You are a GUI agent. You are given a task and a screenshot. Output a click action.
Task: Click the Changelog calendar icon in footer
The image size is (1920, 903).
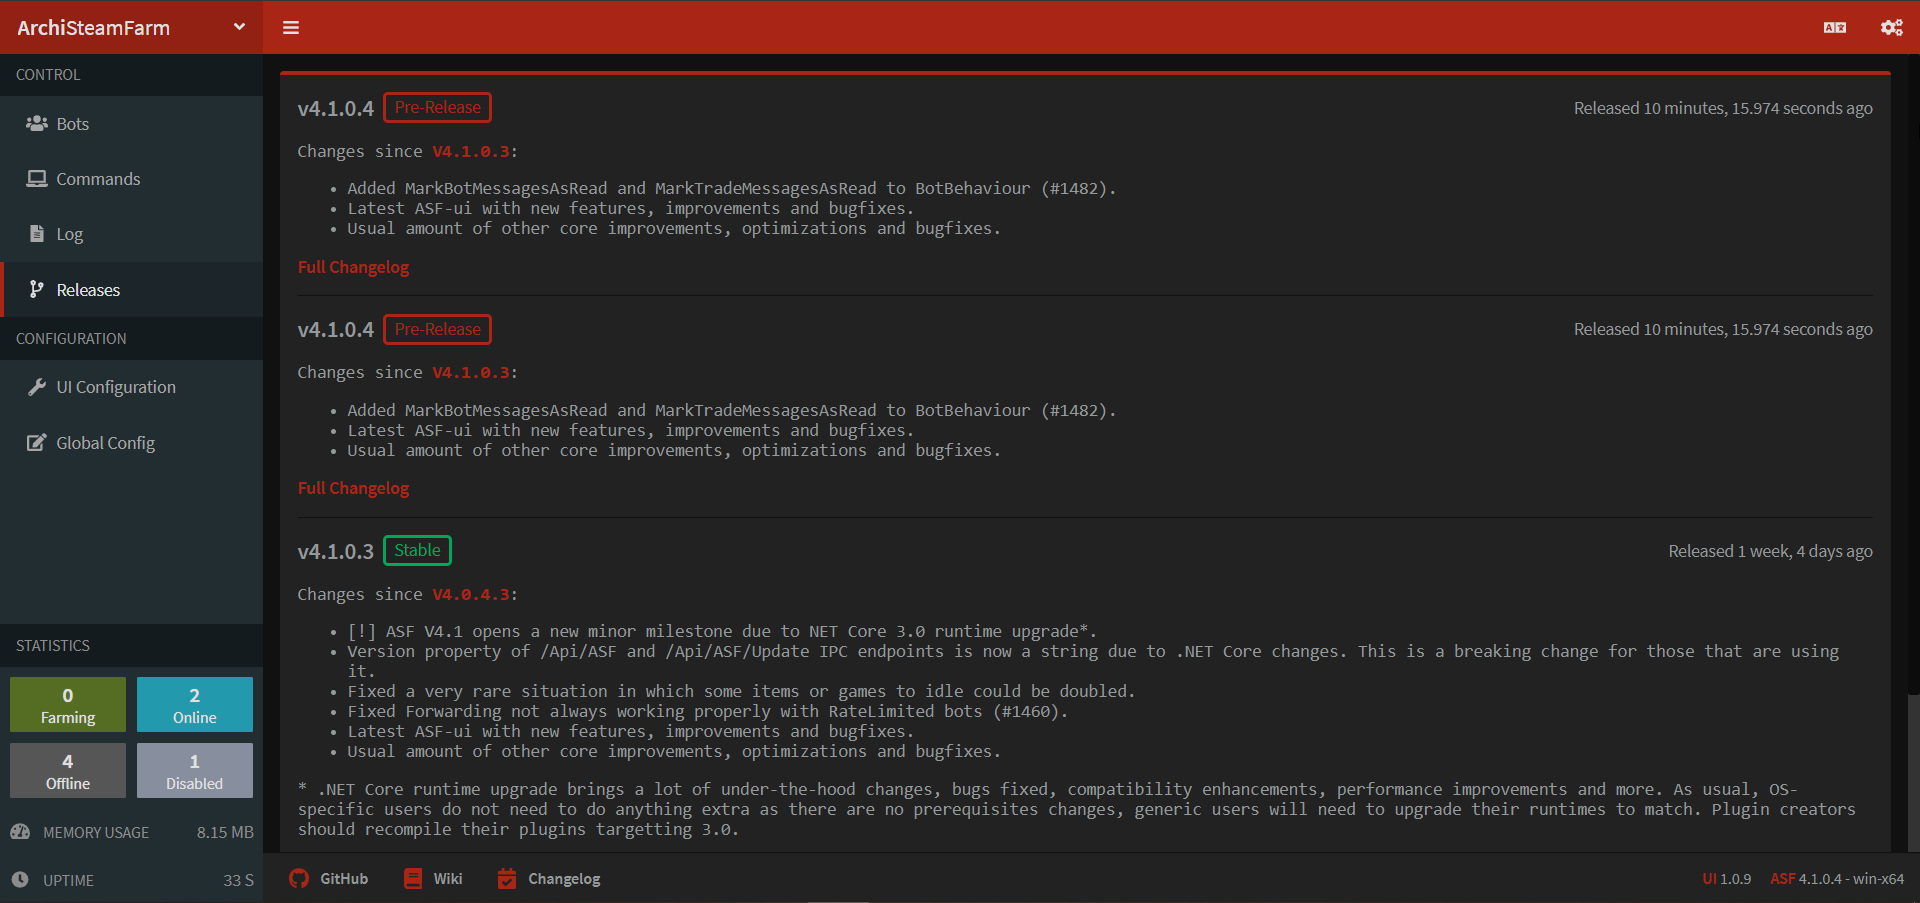tap(507, 879)
